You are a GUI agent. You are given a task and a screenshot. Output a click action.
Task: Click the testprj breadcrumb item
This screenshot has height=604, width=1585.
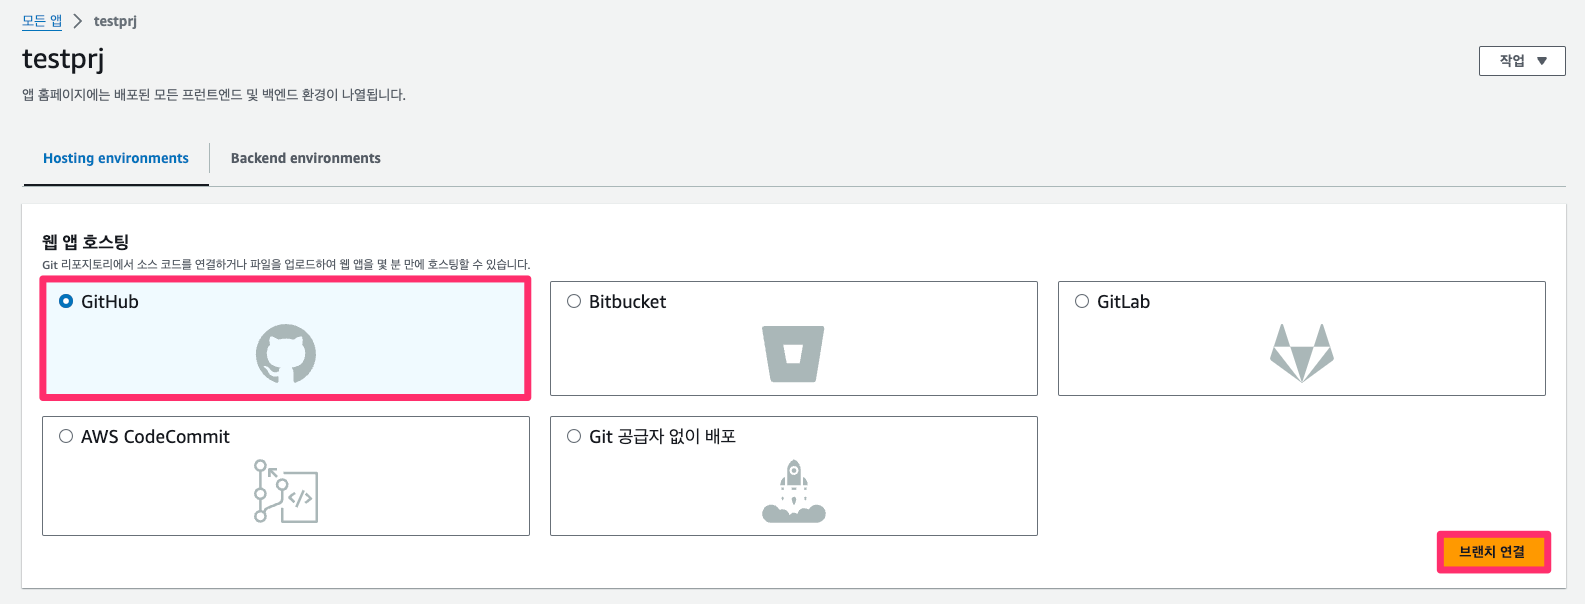point(115,21)
